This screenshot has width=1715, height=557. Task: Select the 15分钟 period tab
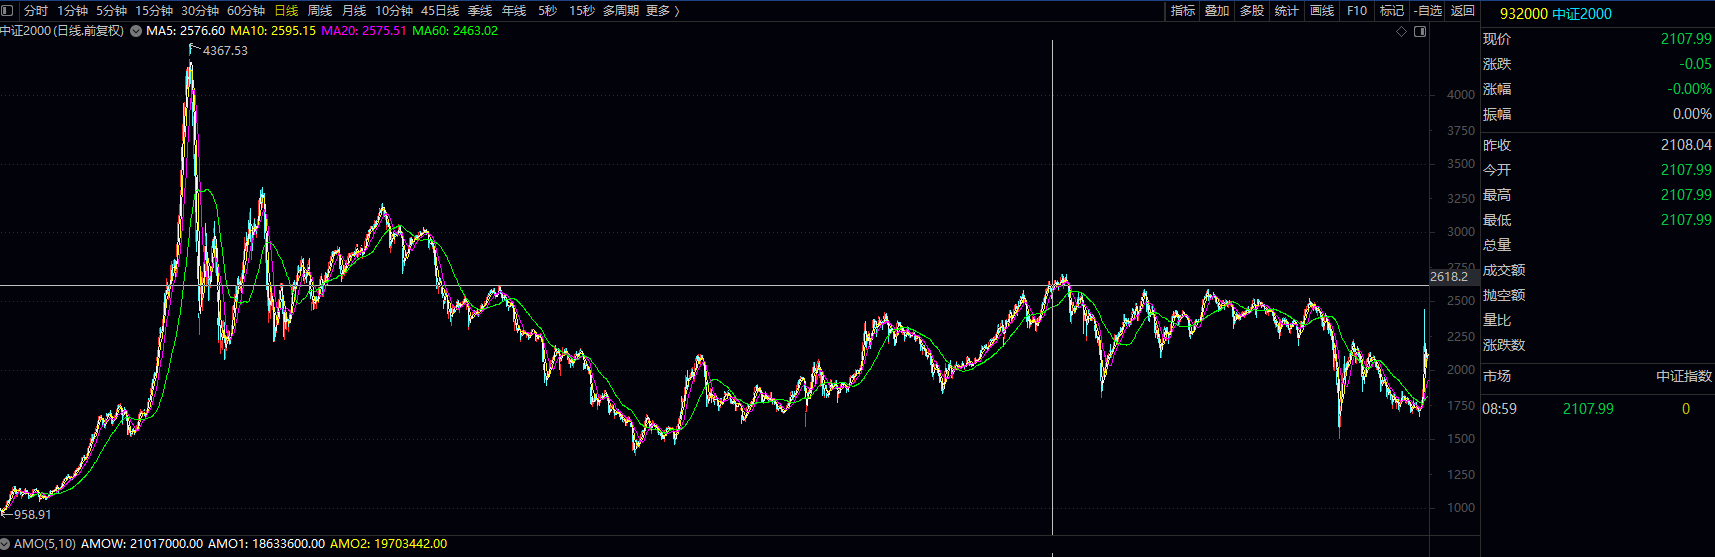click(x=154, y=11)
